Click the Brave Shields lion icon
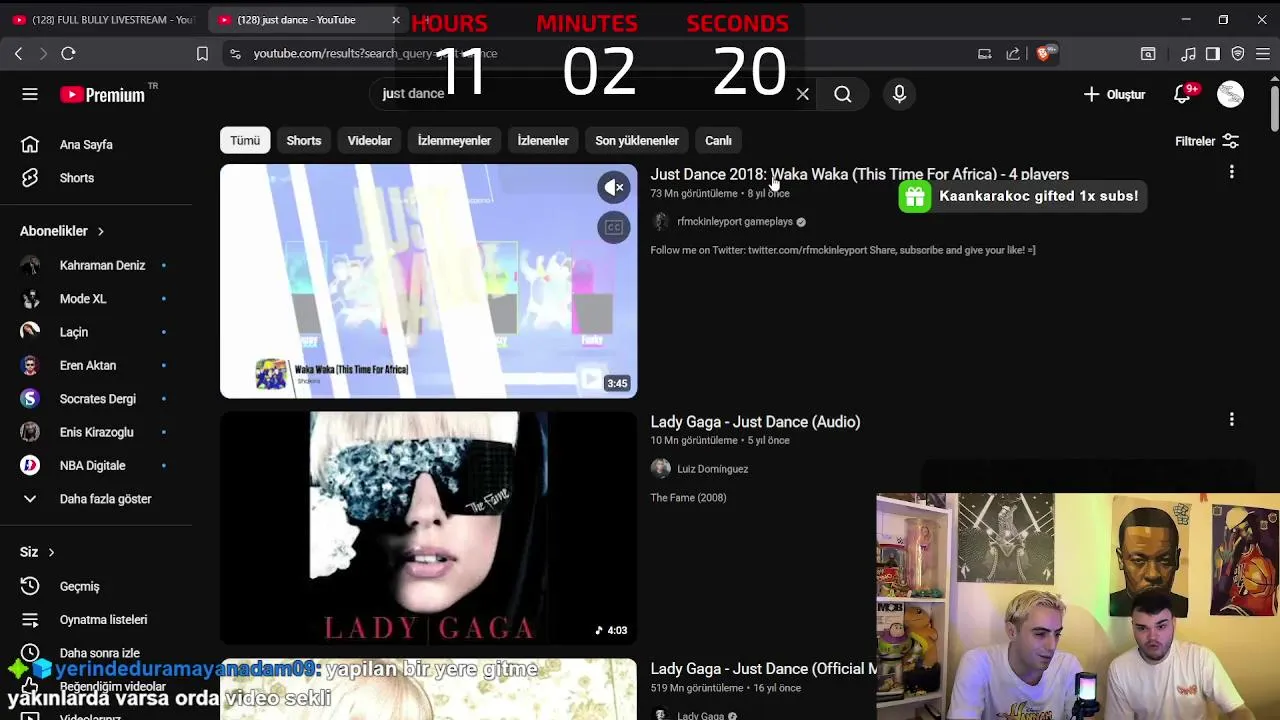Screen dimensions: 1280x720 1044,54
